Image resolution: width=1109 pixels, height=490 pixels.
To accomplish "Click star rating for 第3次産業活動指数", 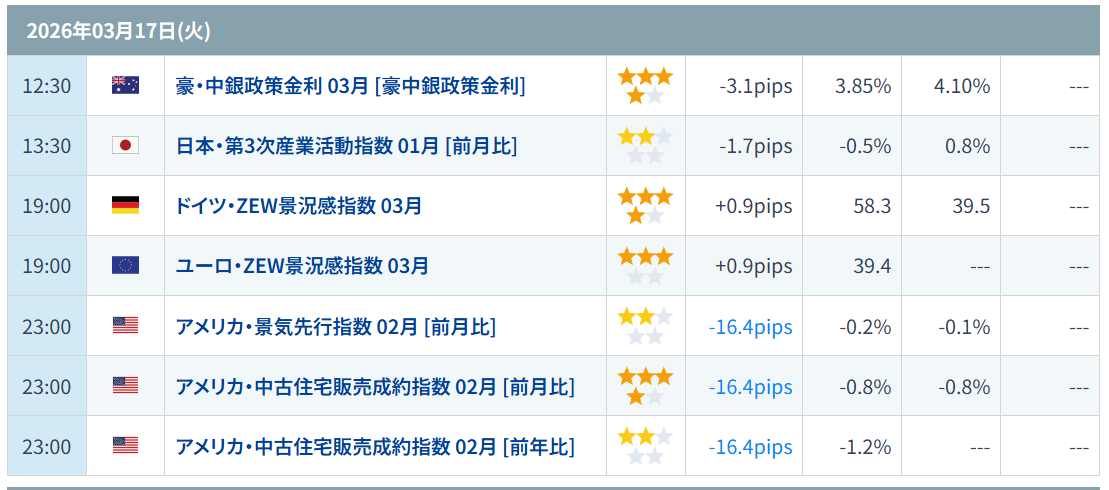I will coord(645,146).
